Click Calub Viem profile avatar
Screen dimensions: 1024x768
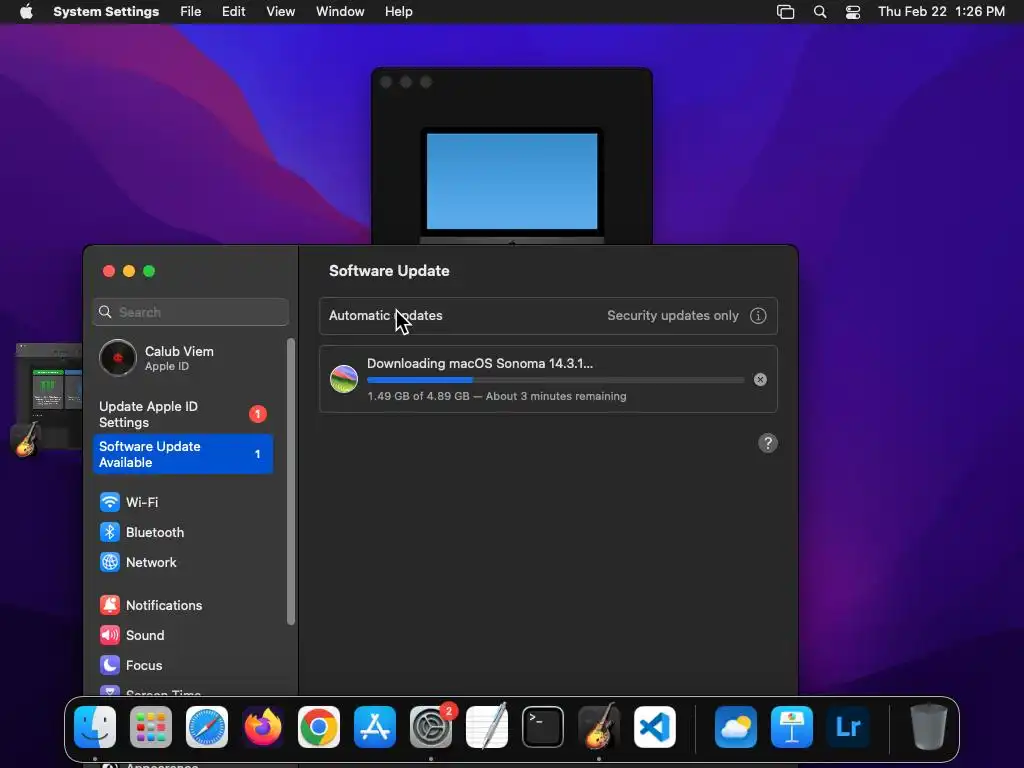[x=118, y=358]
